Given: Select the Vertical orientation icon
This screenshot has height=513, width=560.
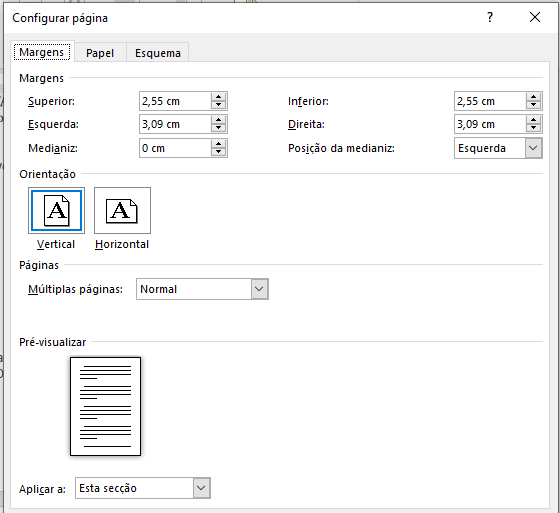Looking at the screenshot, I should click(56, 210).
